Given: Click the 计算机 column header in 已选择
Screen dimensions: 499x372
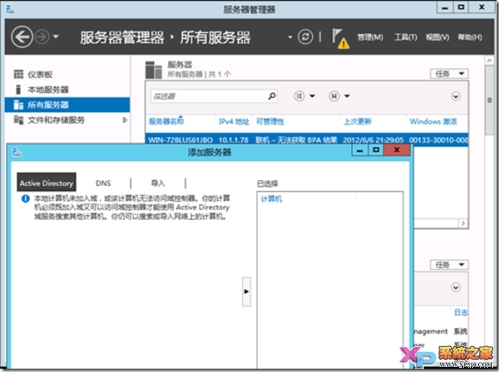Looking at the screenshot, I should [271, 199].
